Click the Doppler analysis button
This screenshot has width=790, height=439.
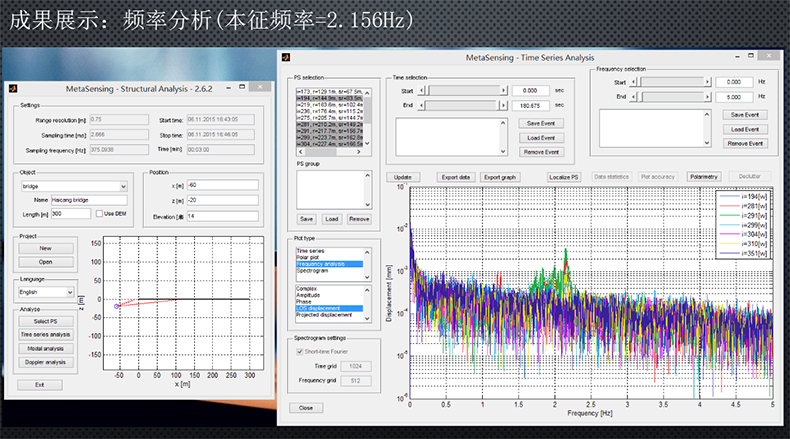pos(46,362)
